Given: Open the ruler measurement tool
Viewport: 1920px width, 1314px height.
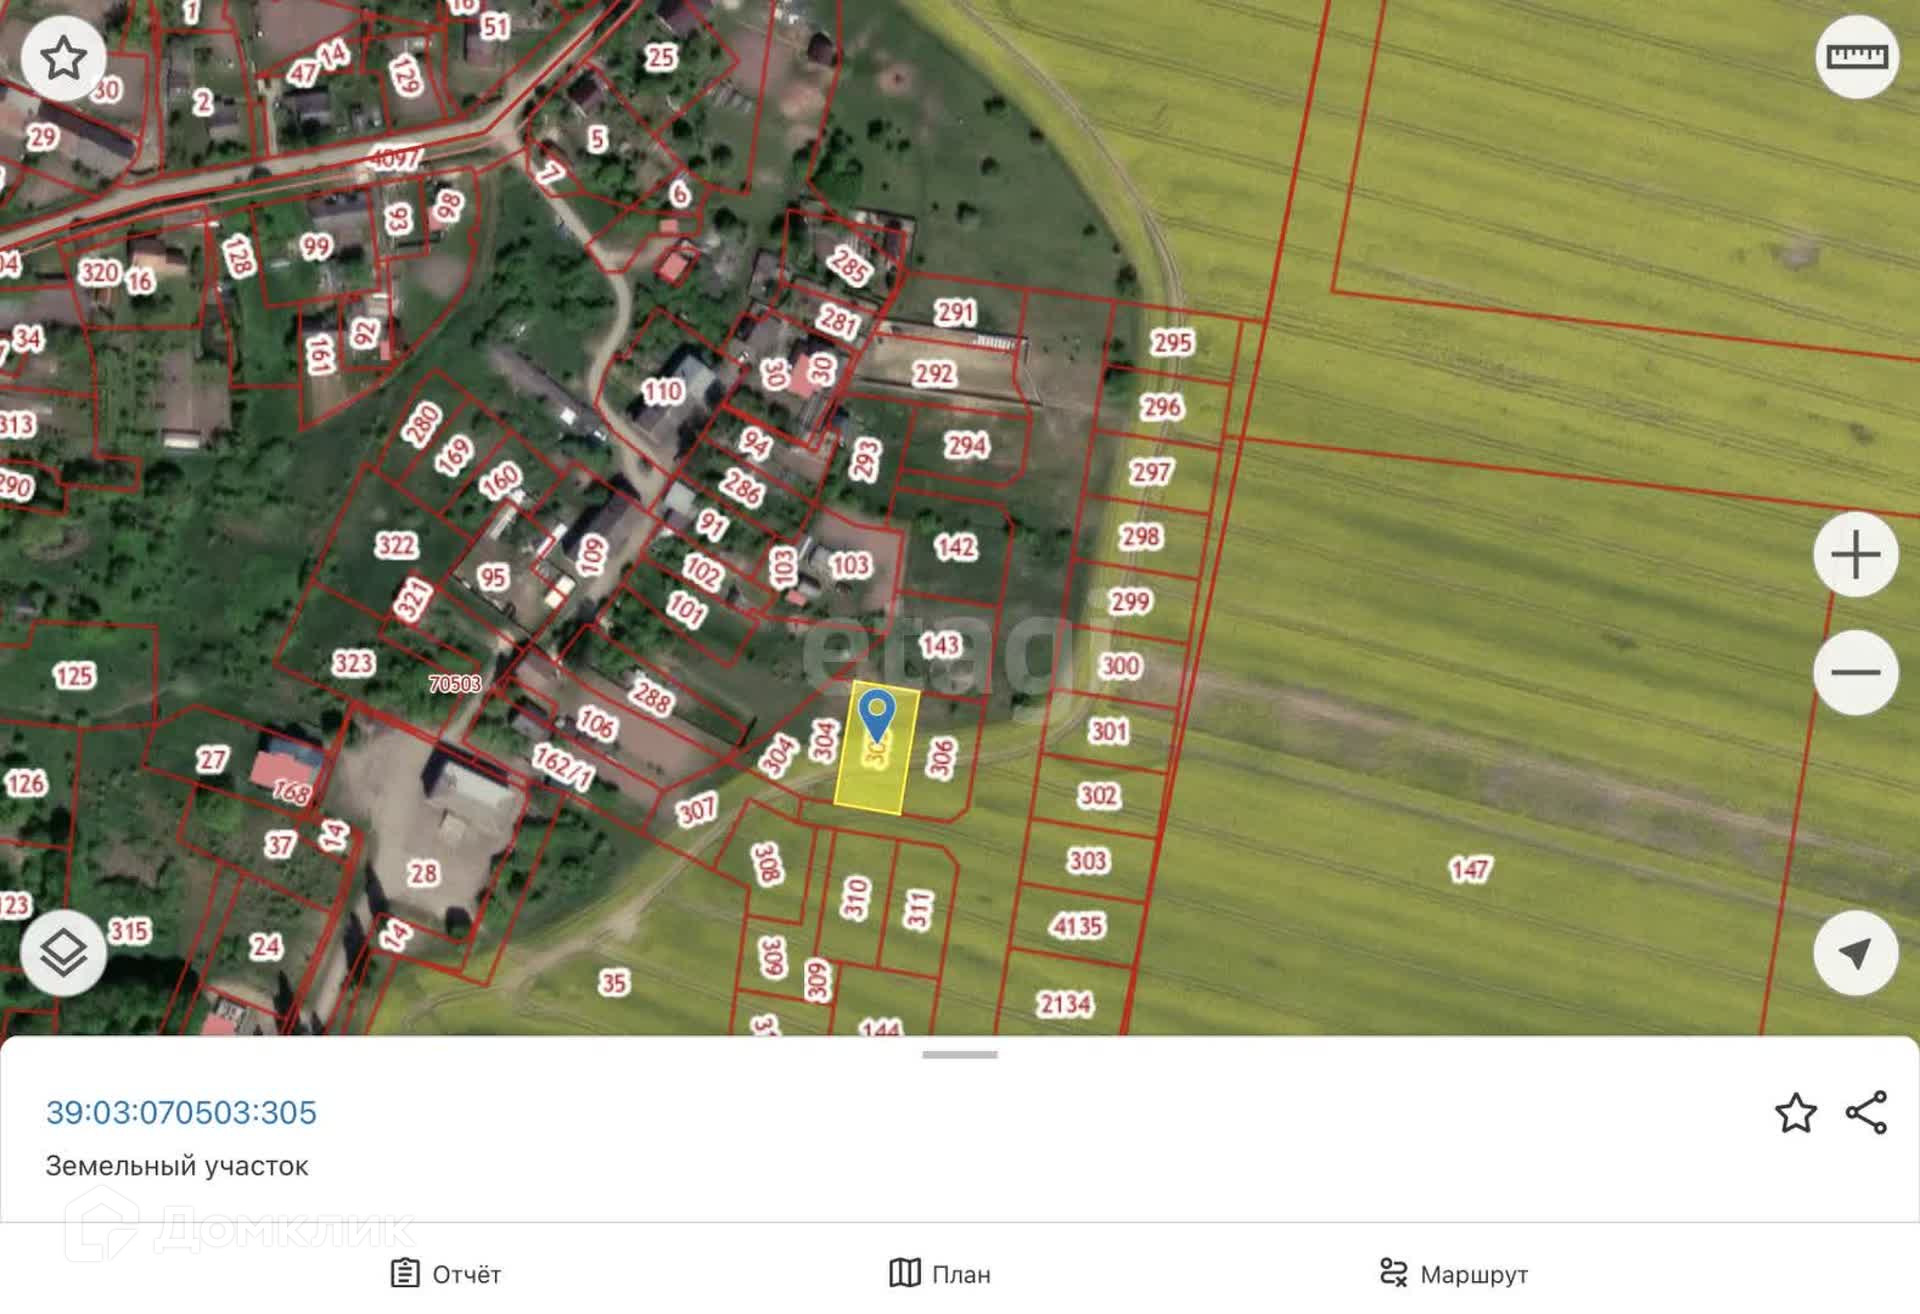Looking at the screenshot, I should (1856, 57).
